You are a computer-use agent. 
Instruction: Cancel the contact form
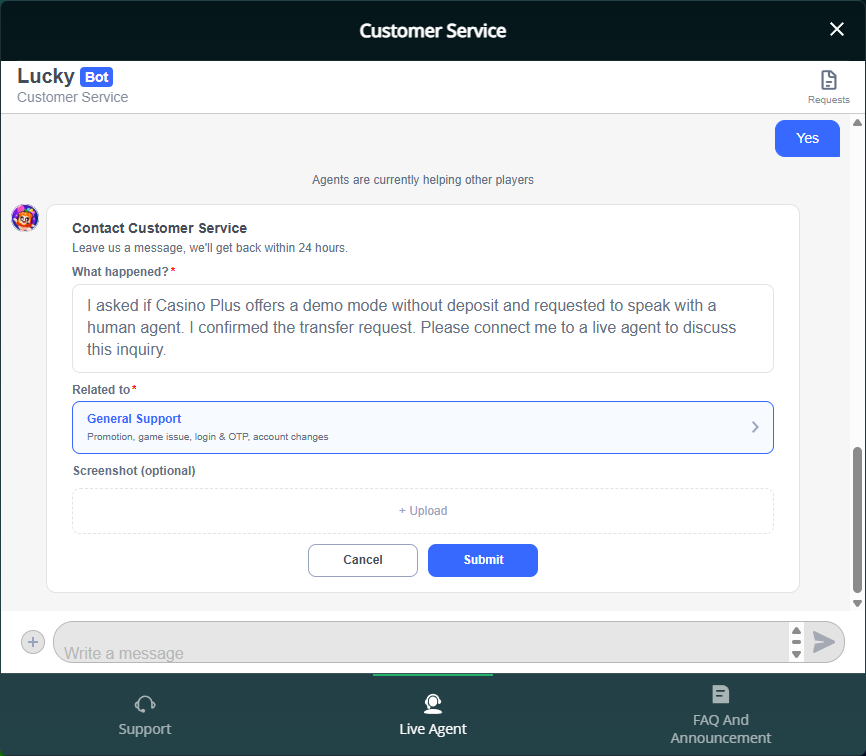tap(363, 560)
